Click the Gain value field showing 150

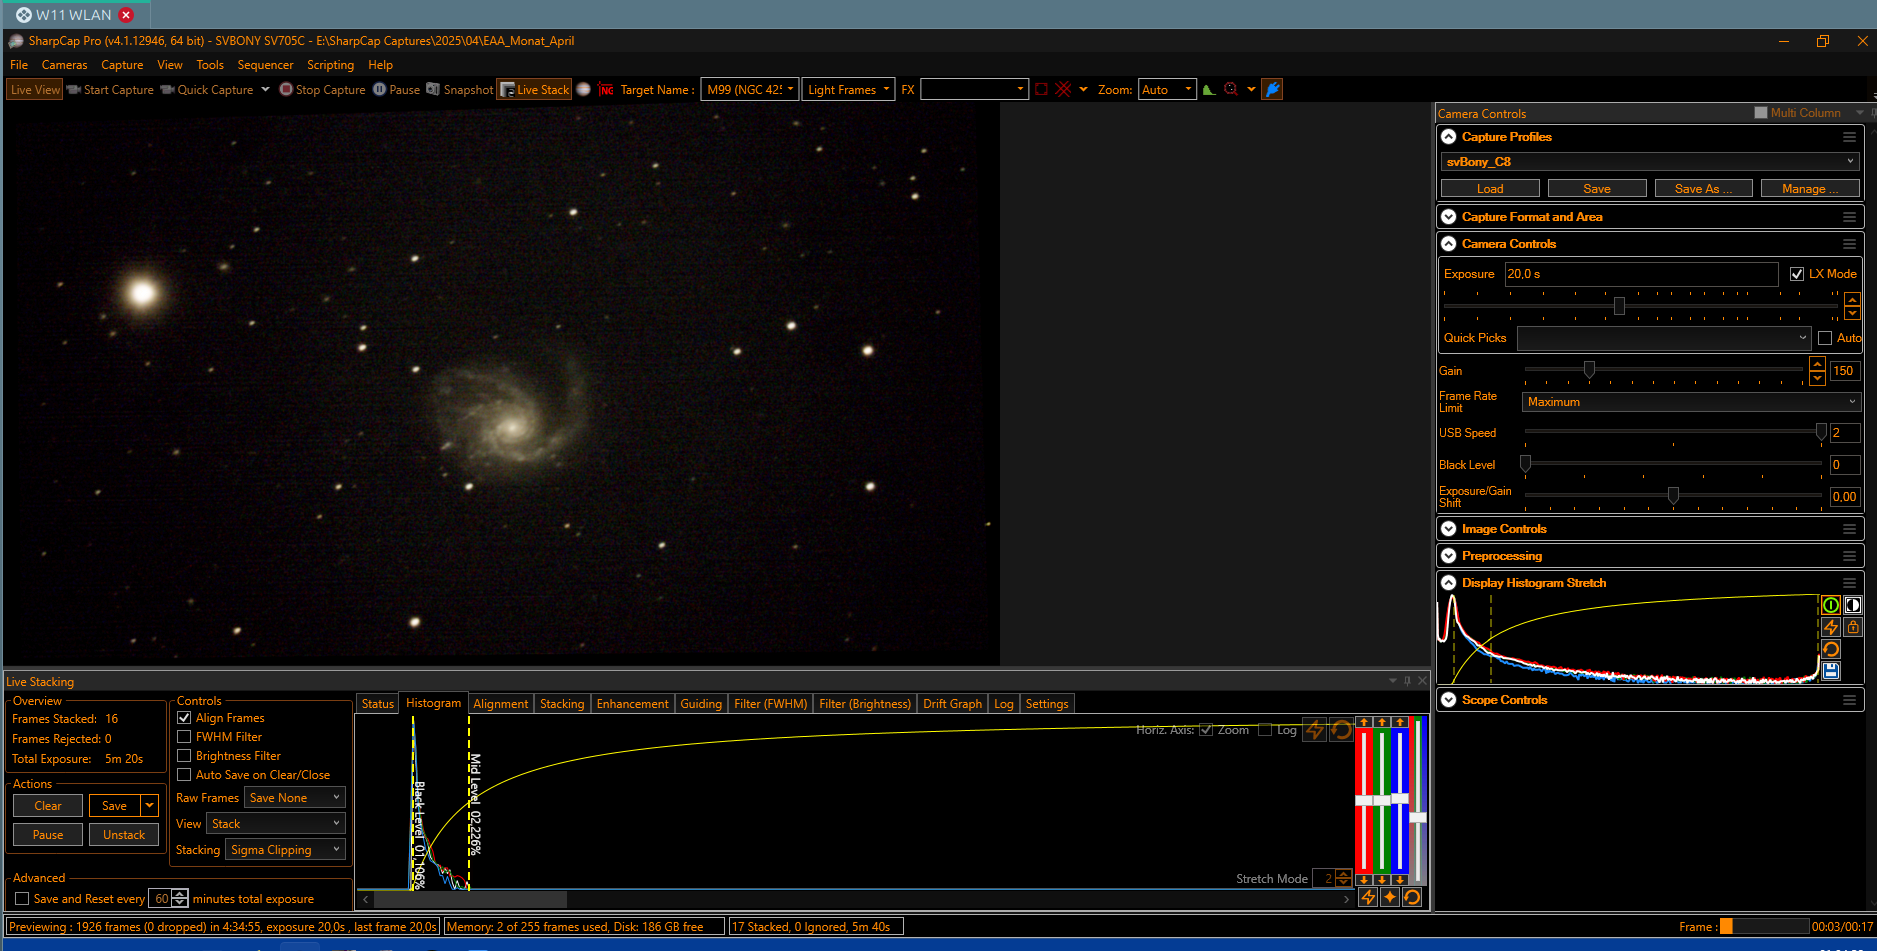[x=1844, y=371]
